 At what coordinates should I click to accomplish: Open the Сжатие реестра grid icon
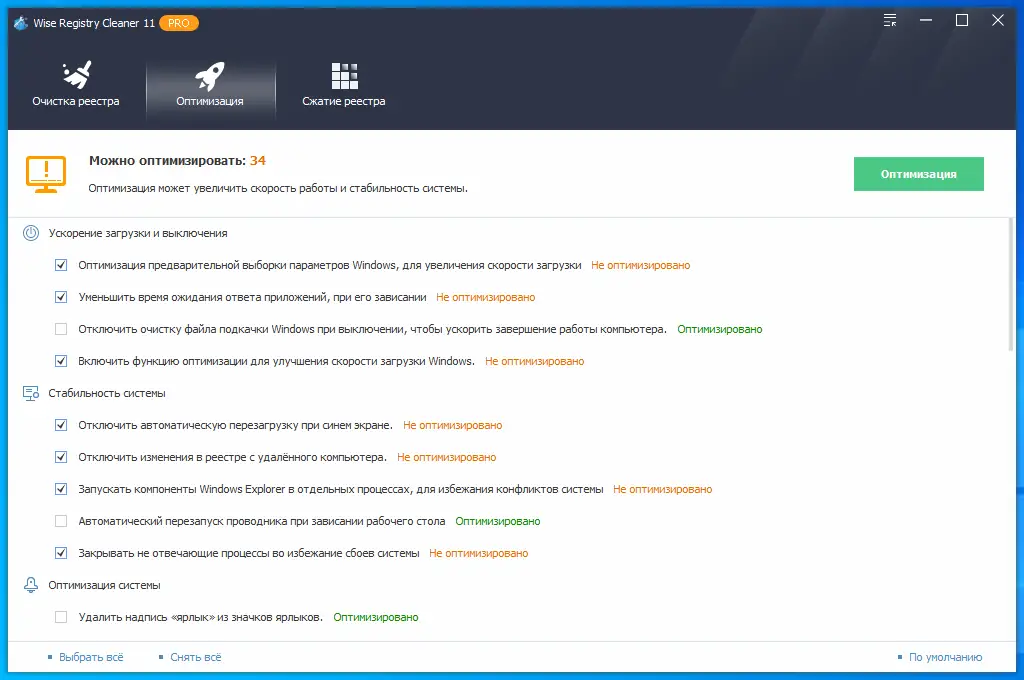344,76
